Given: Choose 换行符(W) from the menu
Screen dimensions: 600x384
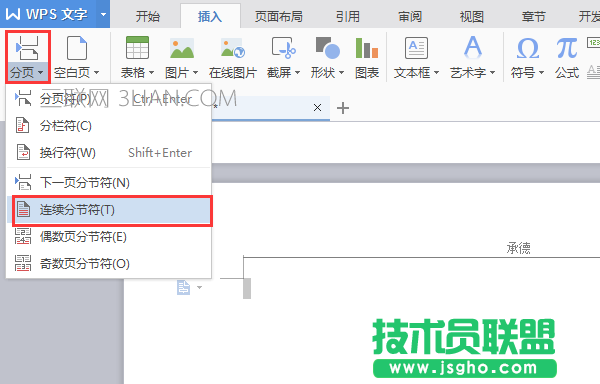Looking at the screenshot, I should coord(109,153).
